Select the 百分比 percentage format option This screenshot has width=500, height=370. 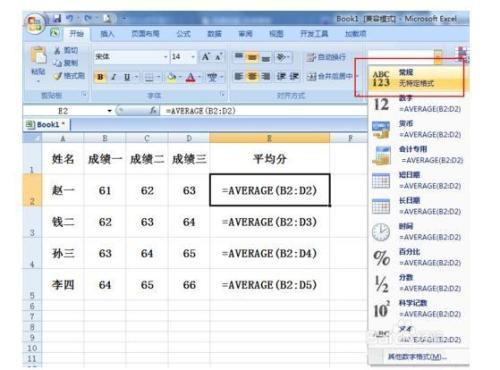coord(418,258)
